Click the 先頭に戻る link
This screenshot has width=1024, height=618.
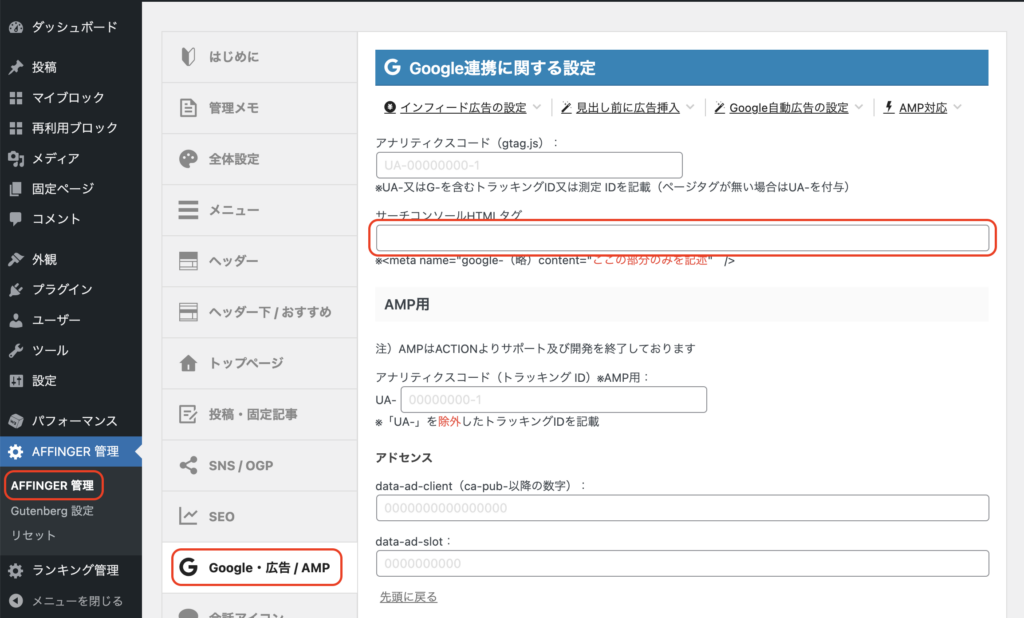408,597
